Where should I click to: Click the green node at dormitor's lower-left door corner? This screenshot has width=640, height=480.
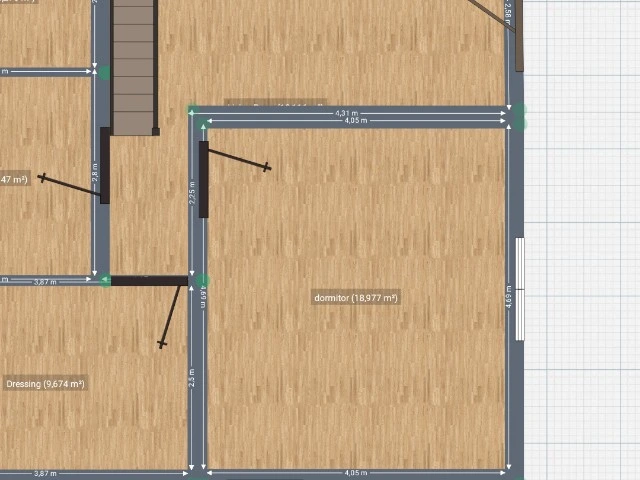203,281
